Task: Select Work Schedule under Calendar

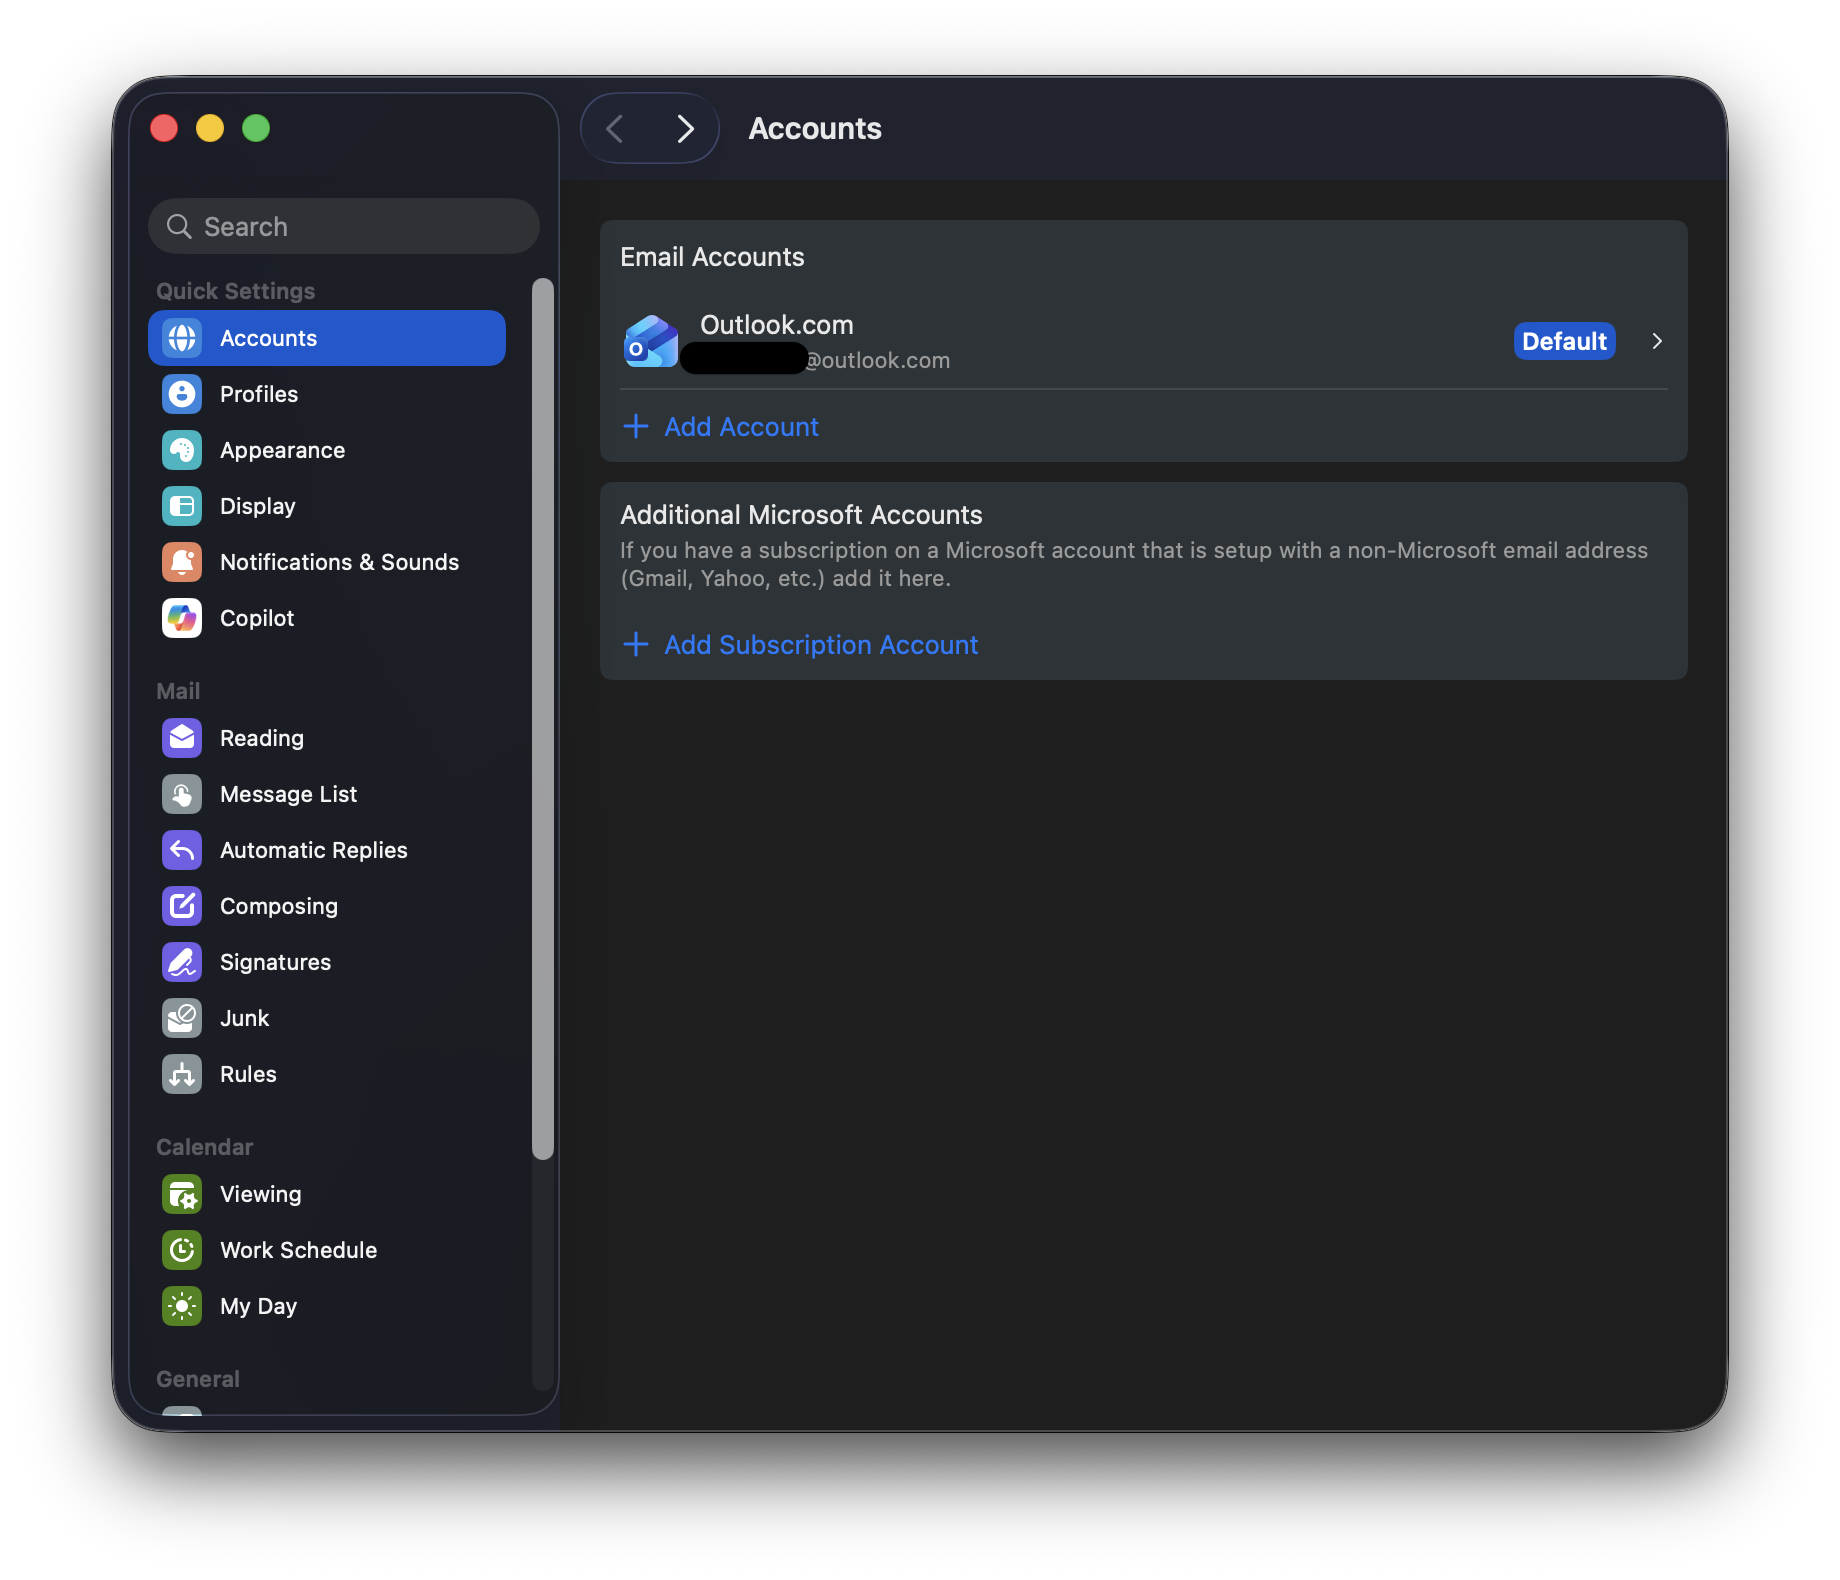Action: click(x=327, y=1250)
